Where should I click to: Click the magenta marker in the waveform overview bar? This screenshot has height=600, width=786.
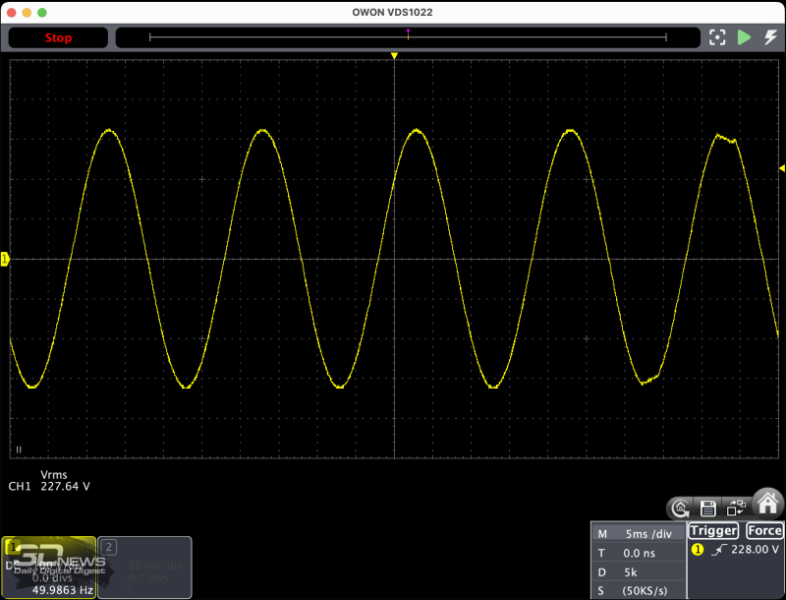click(x=407, y=34)
